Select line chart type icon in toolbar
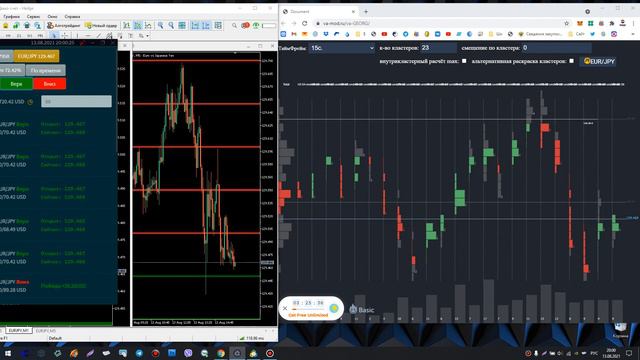This screenshot has width=640, height=360. pyautogui.click(x=148, y=25)
